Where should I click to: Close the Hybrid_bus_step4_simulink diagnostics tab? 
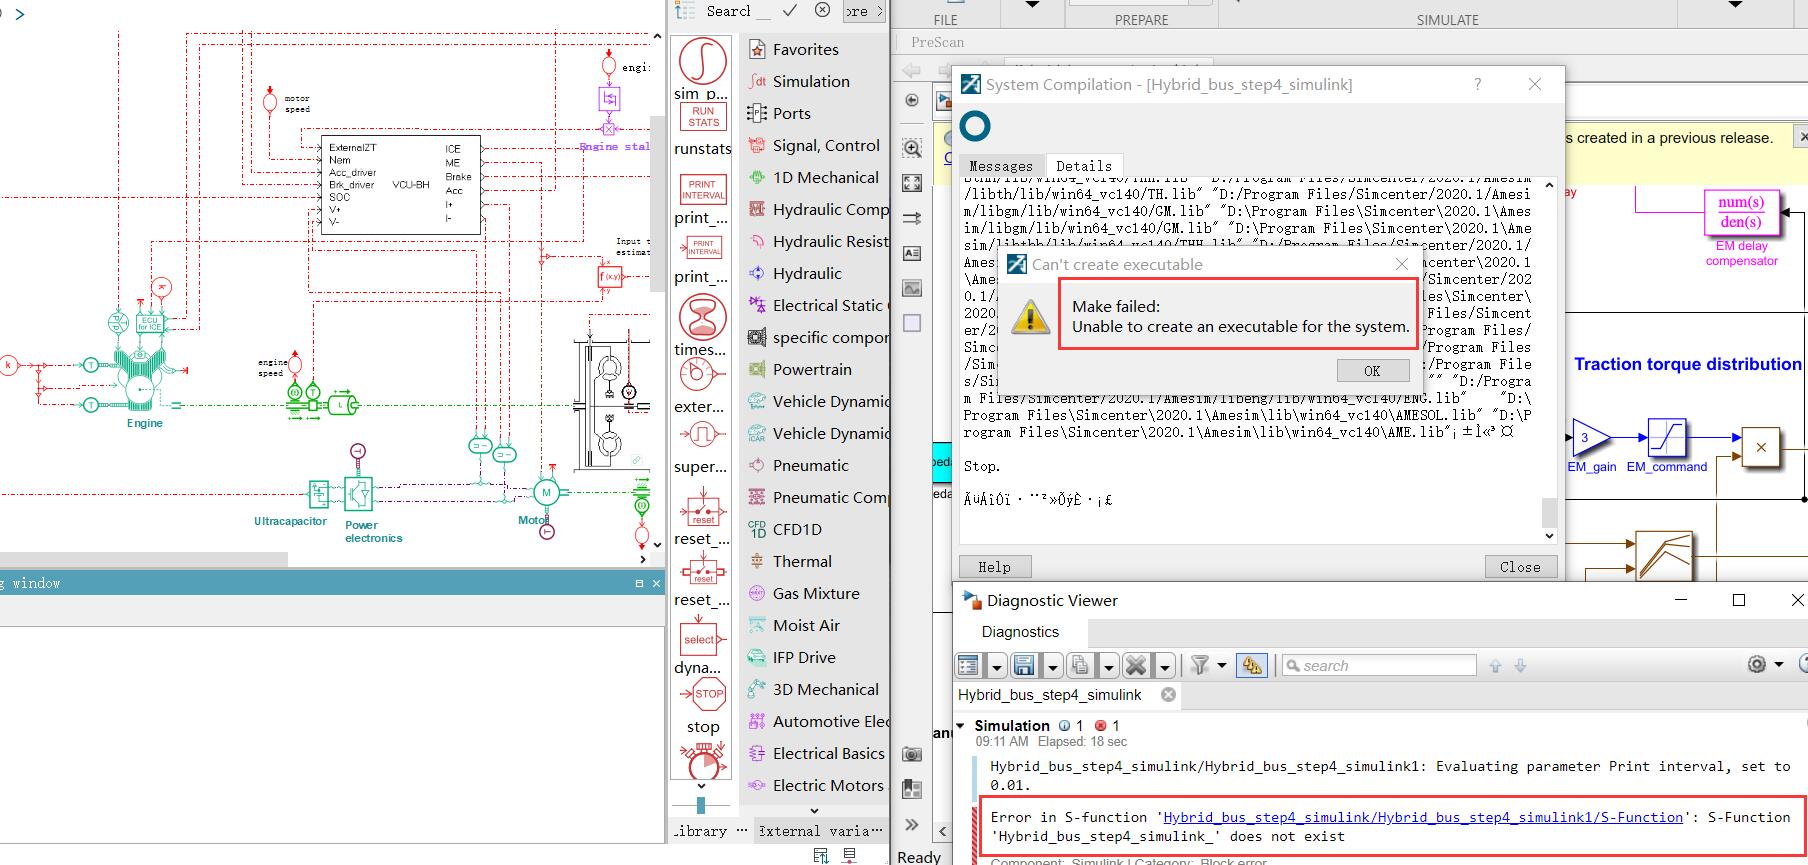[1168, 694]
